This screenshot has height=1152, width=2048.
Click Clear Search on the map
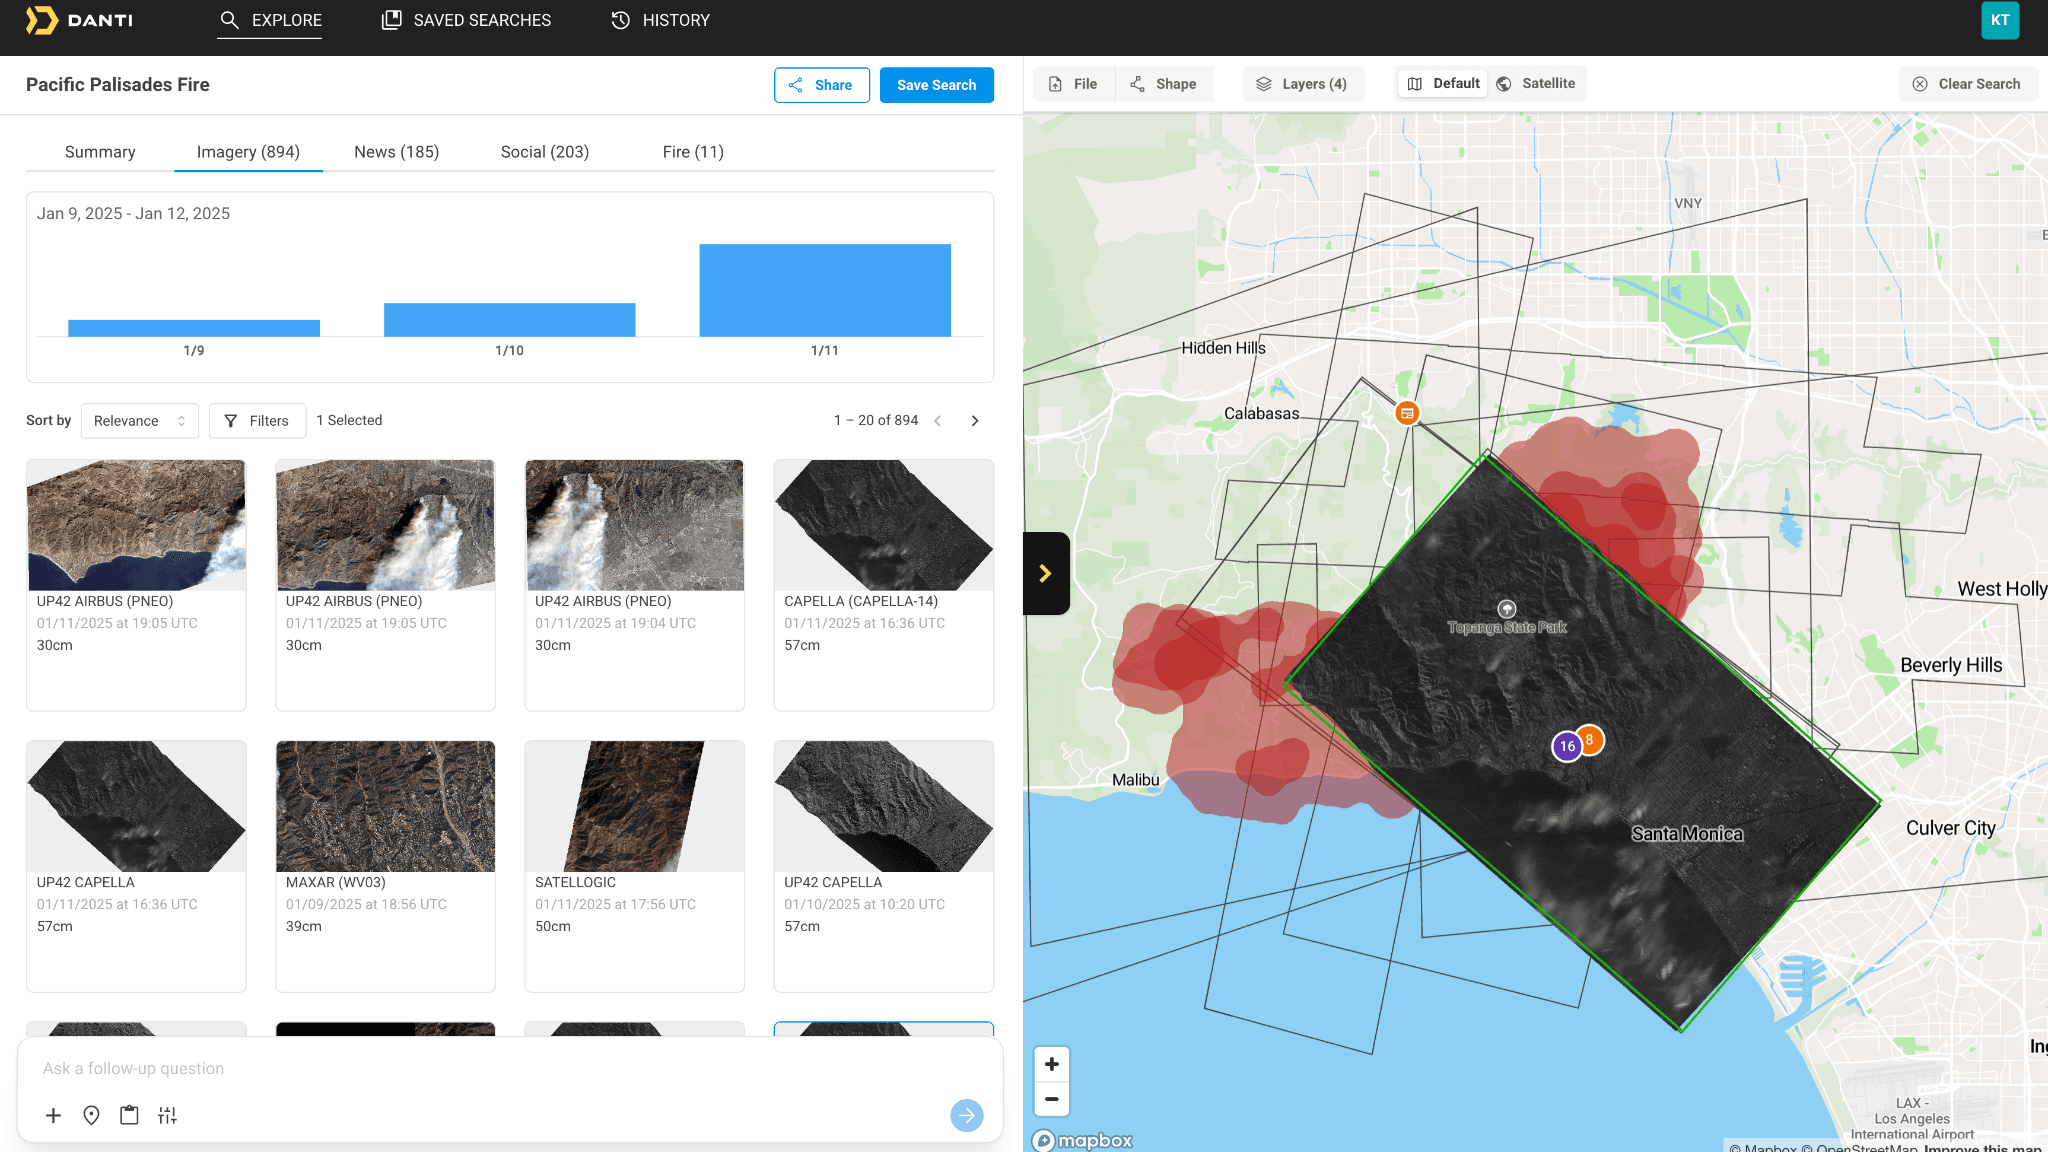click(x=1967, y=84)
